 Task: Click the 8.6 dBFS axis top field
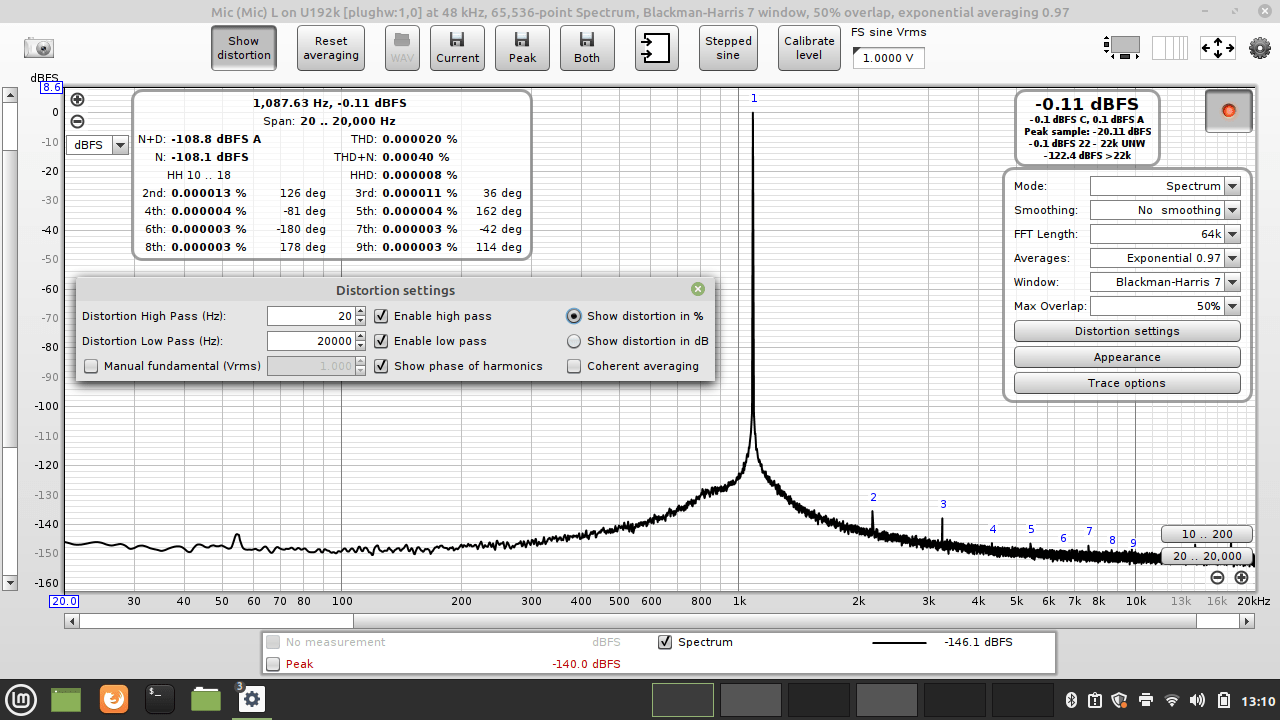52,88
